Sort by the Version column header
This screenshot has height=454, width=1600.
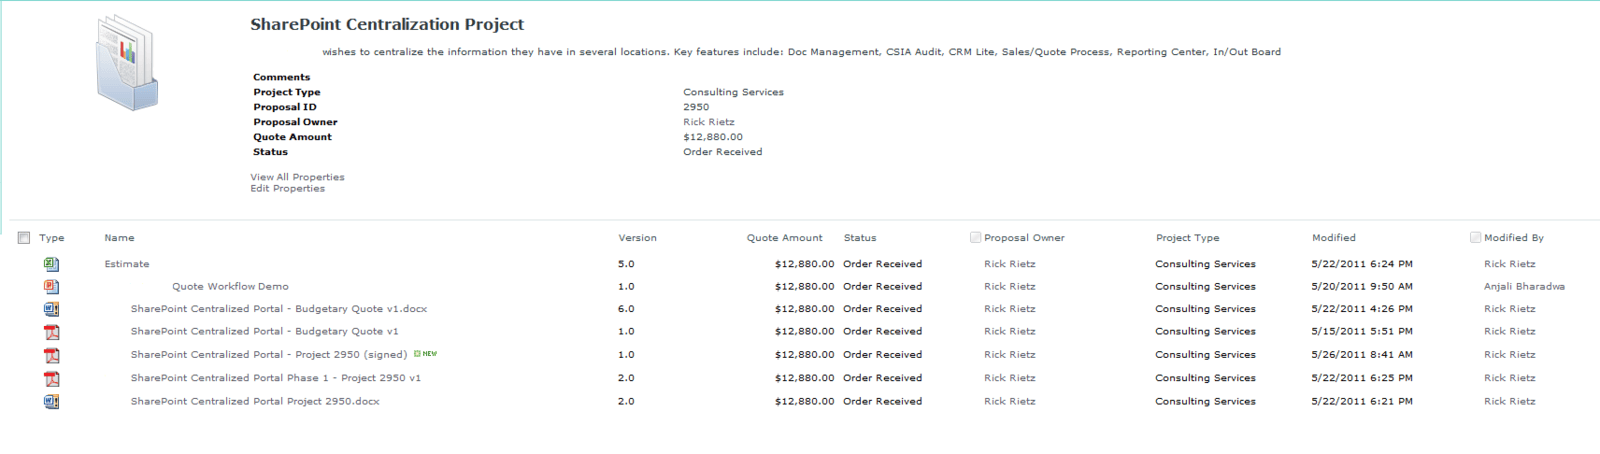pyautogui.click(x=637, y=238)
